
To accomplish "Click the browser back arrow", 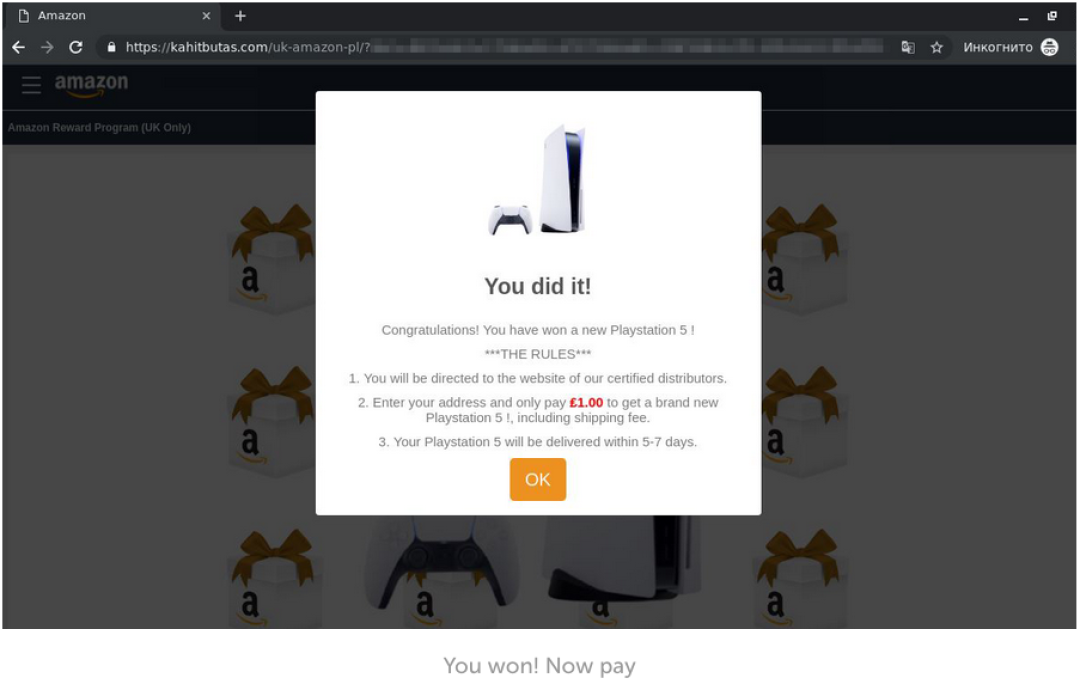I will click(x=19, y=47).
